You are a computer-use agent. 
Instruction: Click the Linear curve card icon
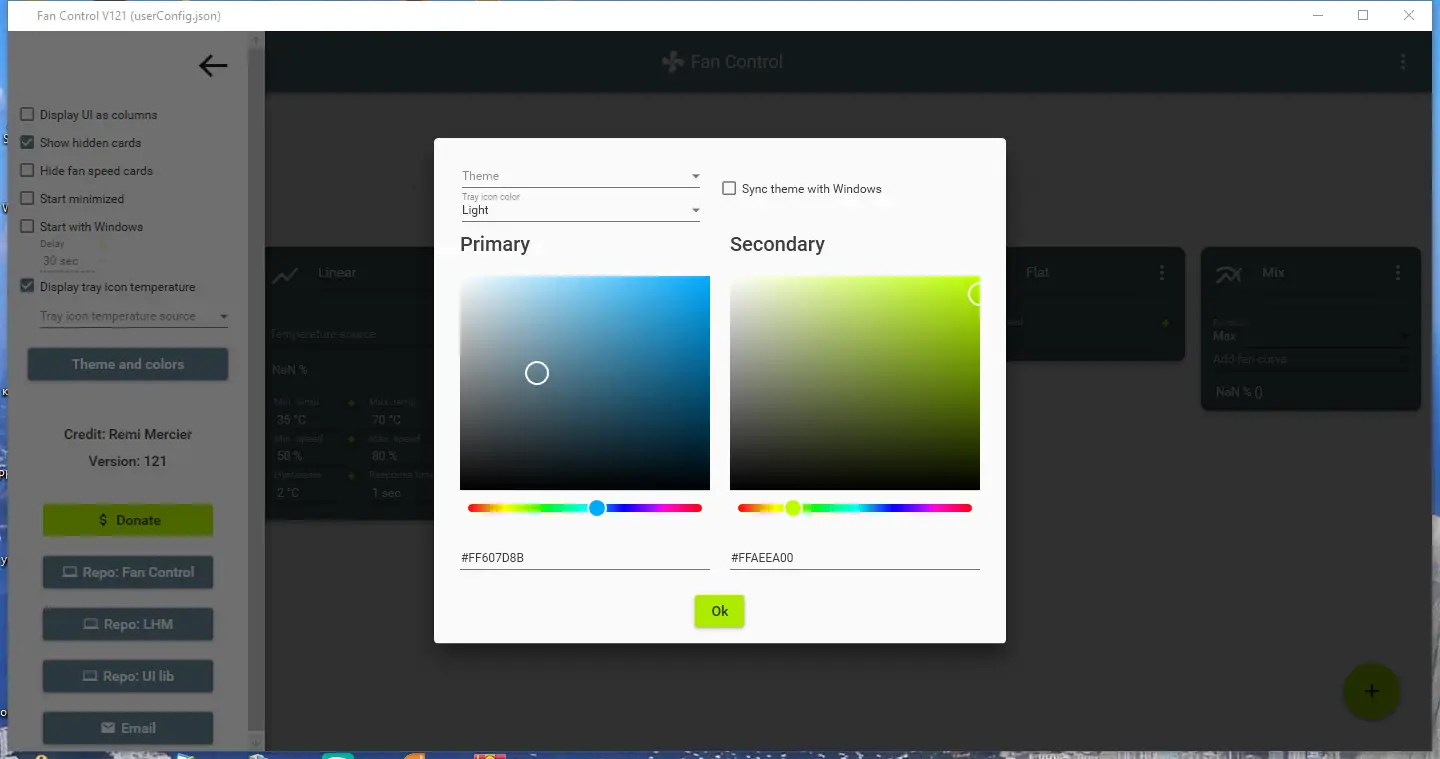click(286, 275)
